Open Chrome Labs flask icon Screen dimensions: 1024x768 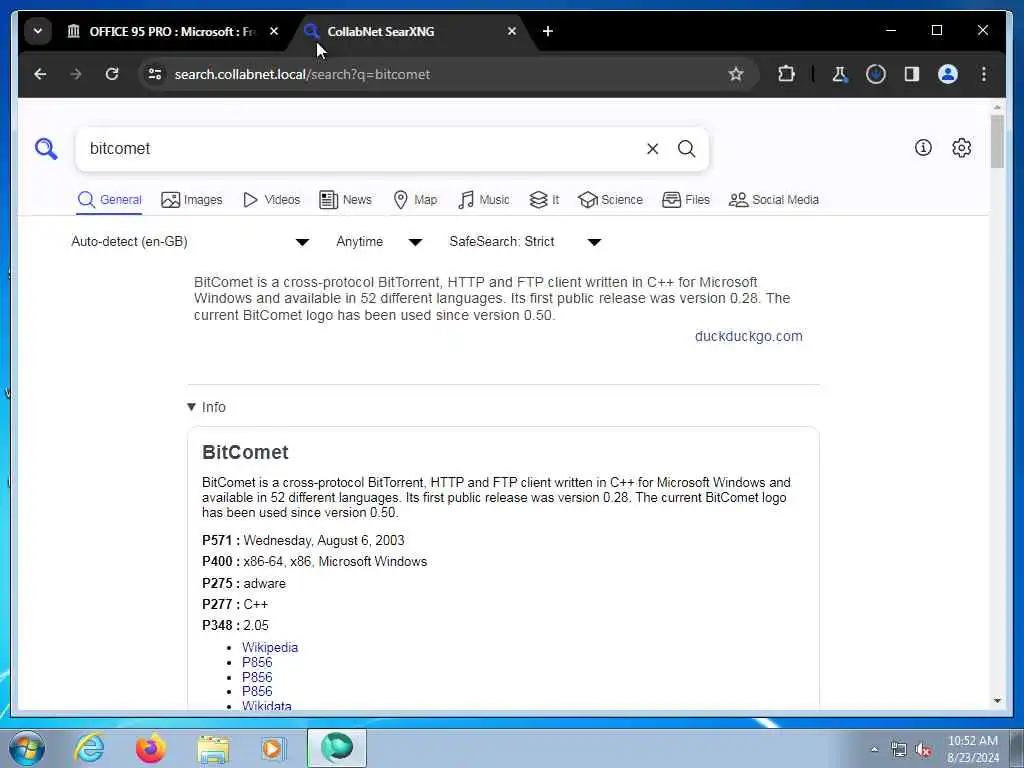coord(840,74)
